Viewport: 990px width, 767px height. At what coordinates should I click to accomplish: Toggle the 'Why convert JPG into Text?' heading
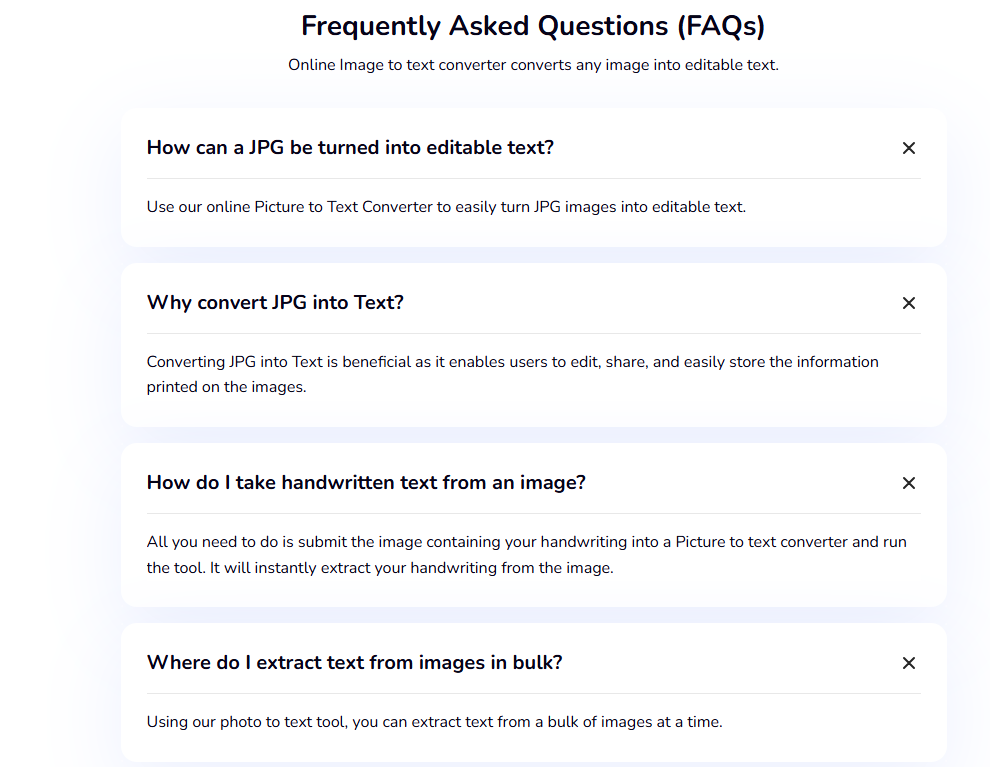pos(275,302)
